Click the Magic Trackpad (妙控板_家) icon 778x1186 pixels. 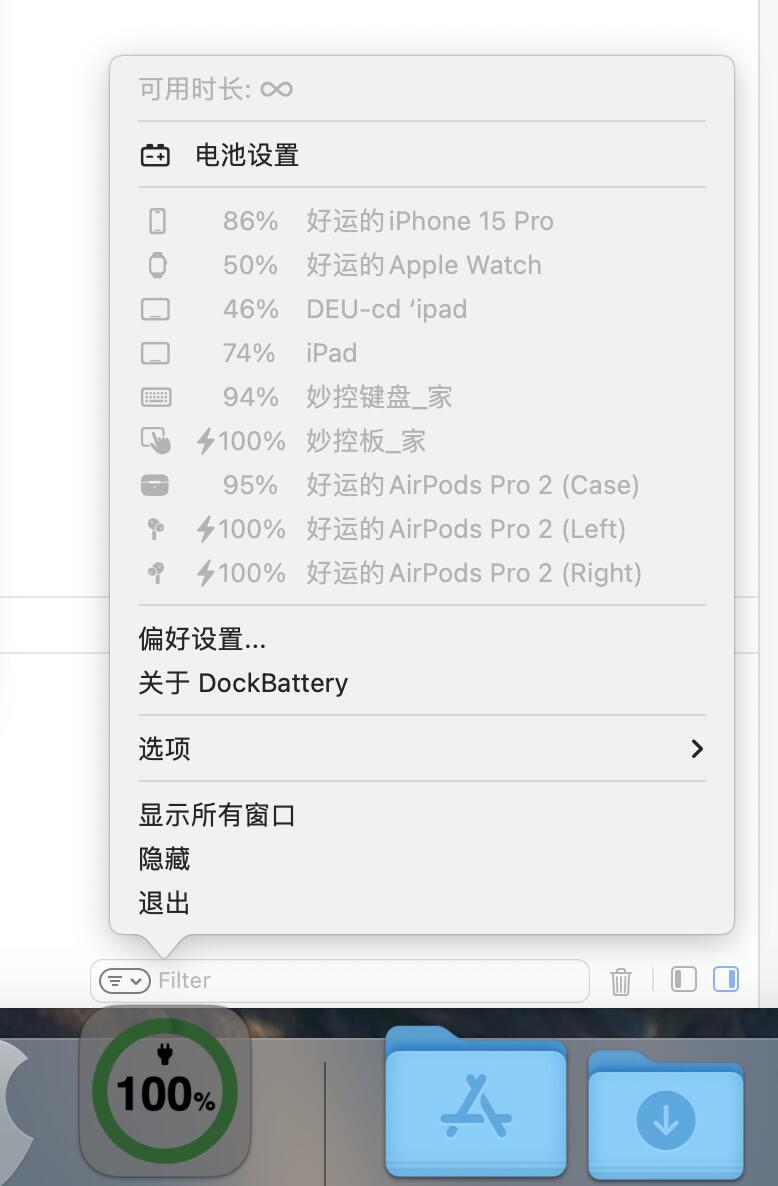point(156,441)
